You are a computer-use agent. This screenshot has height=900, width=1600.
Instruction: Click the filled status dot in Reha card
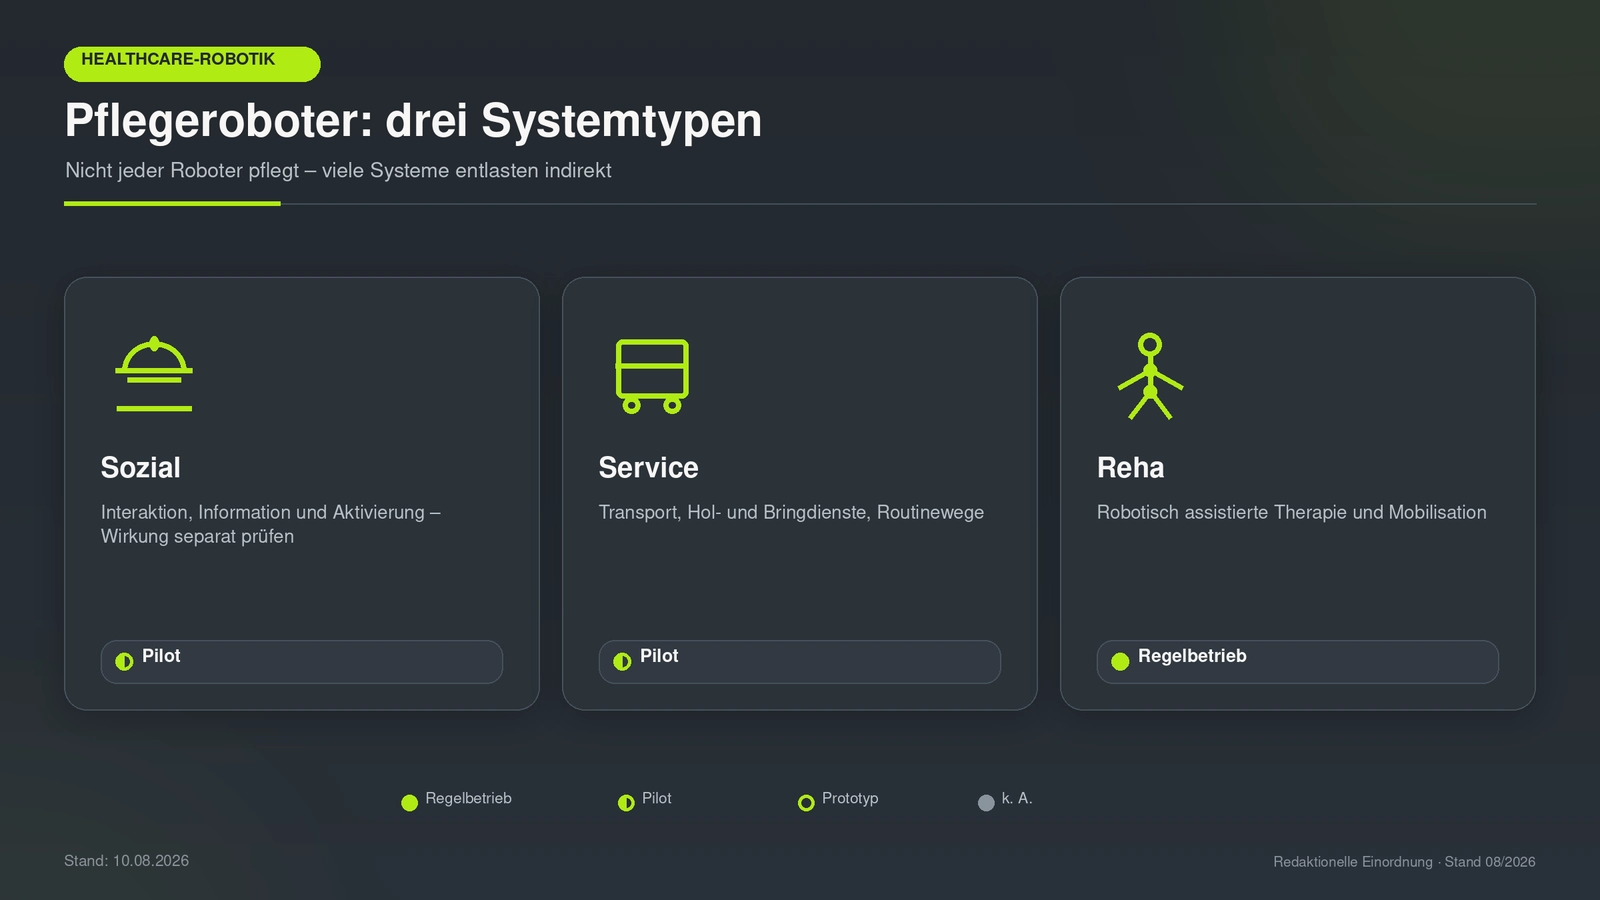pyautogui.click(x=1120, y=661)
